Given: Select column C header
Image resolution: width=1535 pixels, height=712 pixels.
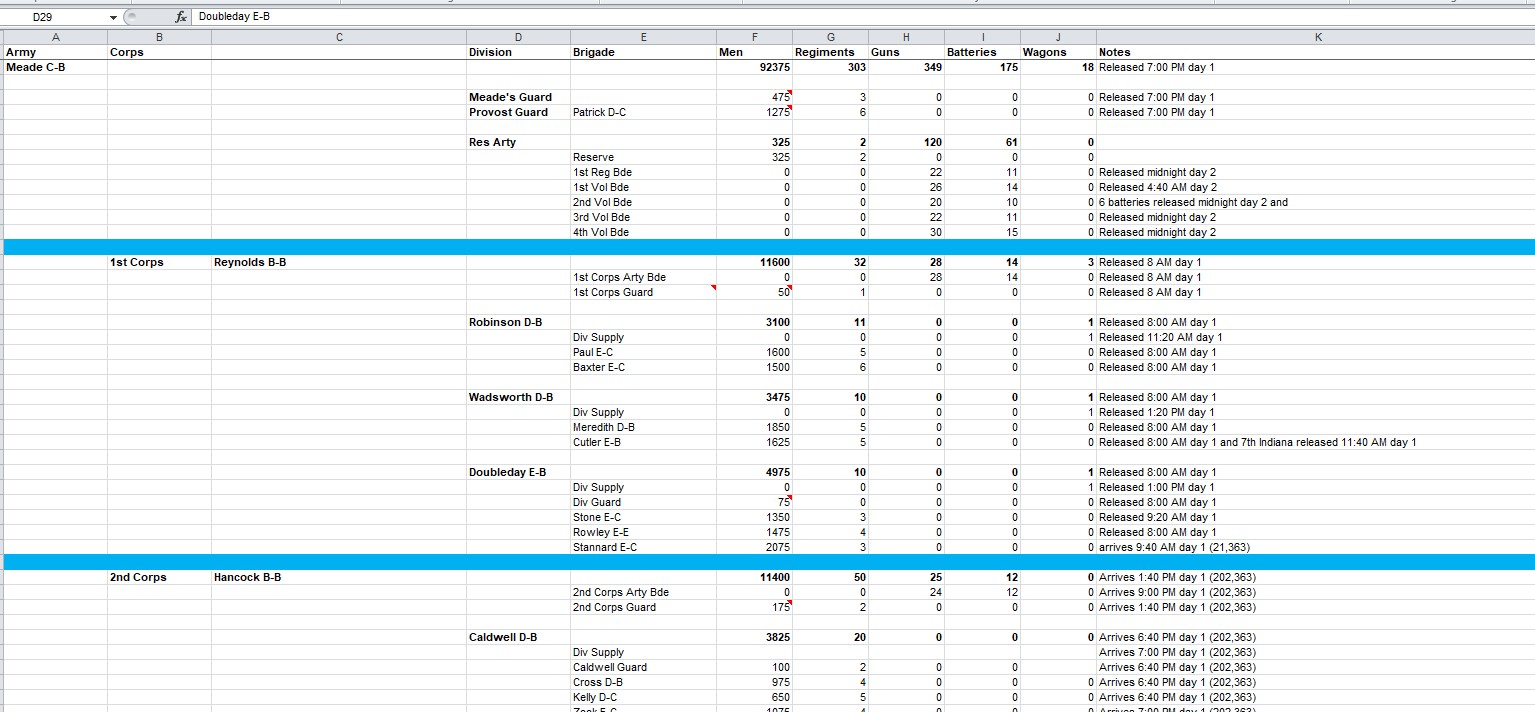Looking at the screenshot, I should pyautogui.click(x=338, y=37).
